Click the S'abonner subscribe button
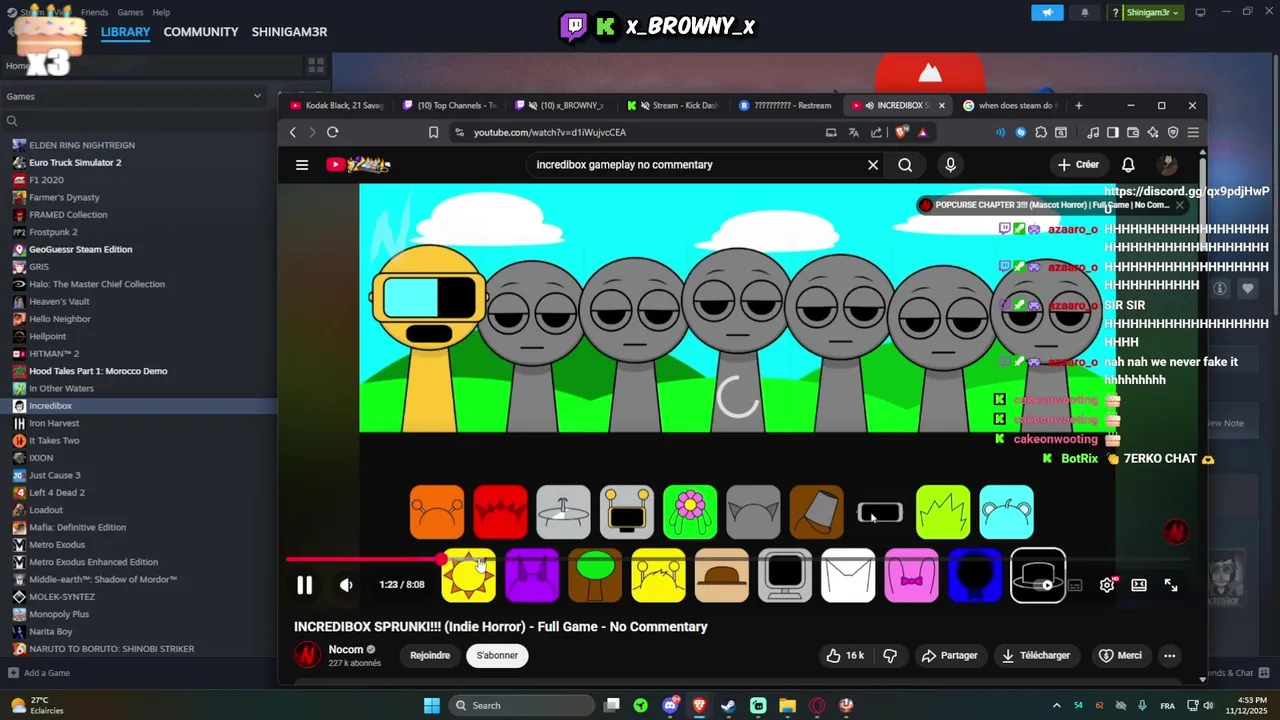Image resolution: width=1280 pixels, height=720 pixels. point(497,655)
